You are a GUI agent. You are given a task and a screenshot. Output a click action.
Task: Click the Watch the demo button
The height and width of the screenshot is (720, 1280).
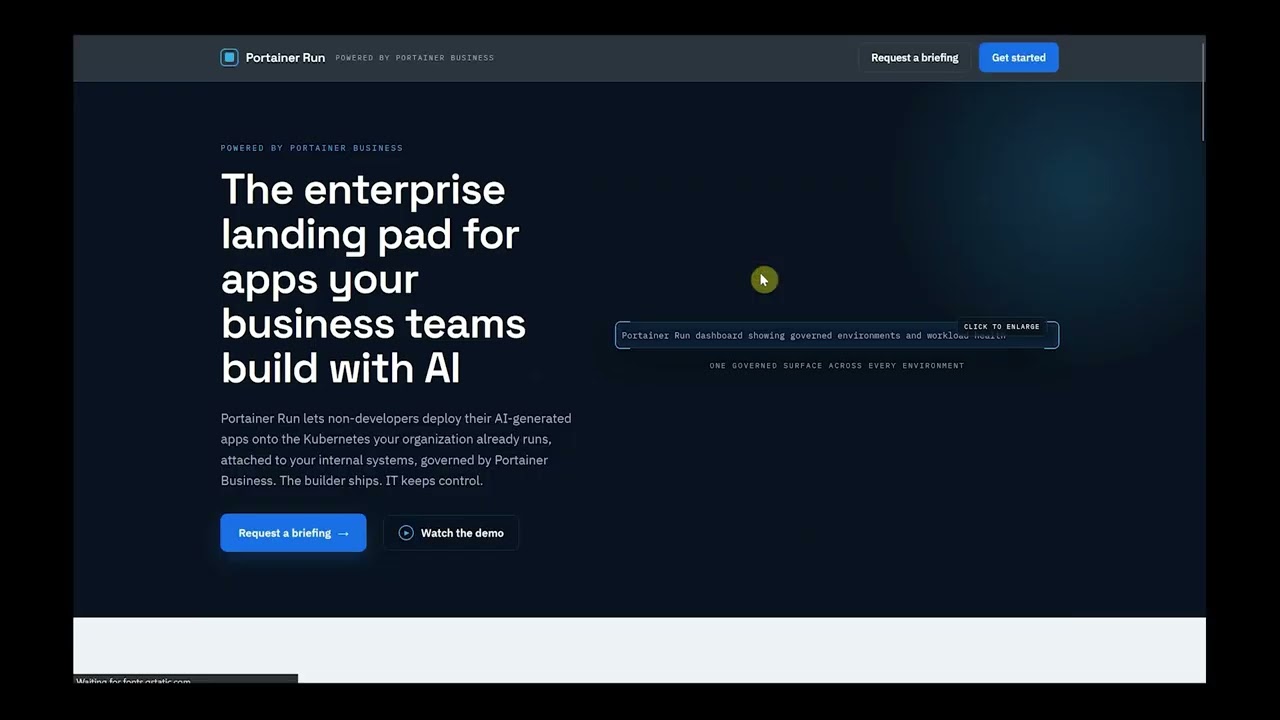point(451,533)
